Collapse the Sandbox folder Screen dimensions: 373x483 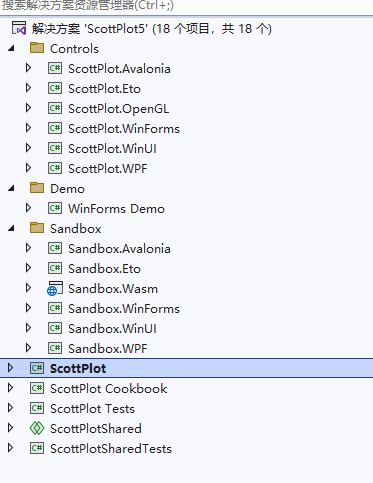11,228
